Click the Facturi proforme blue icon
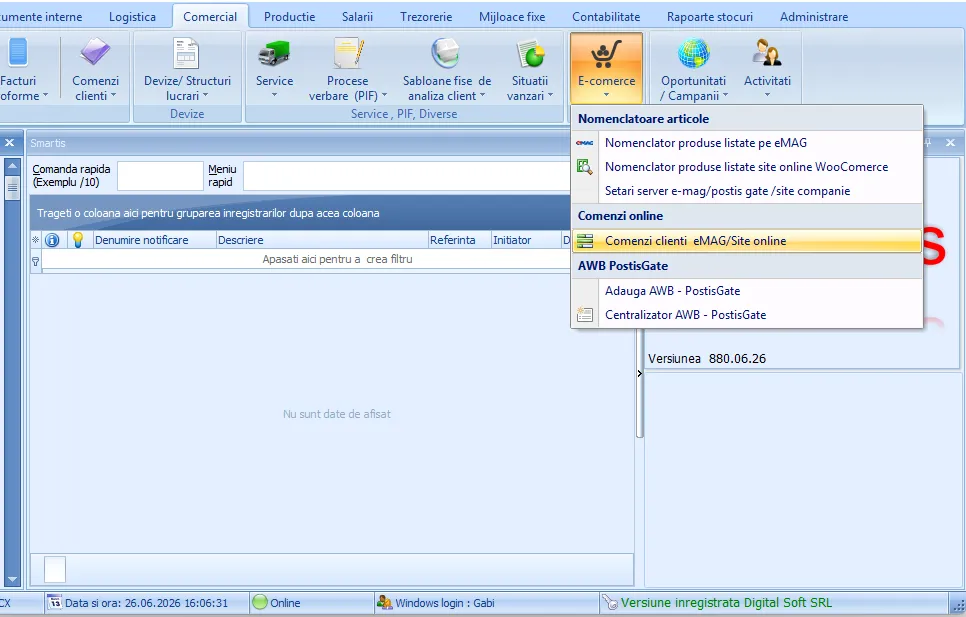 pos(17,52)
